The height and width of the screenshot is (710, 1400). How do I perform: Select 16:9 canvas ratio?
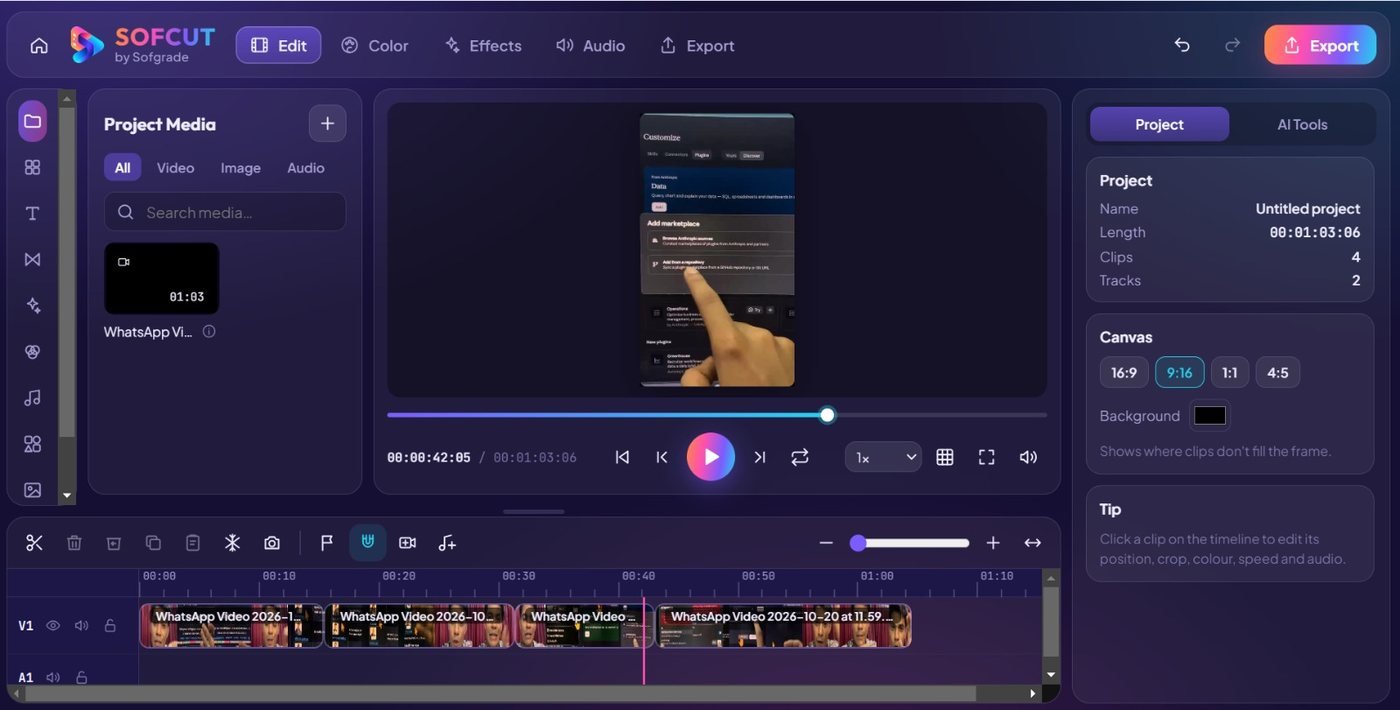1124,372
